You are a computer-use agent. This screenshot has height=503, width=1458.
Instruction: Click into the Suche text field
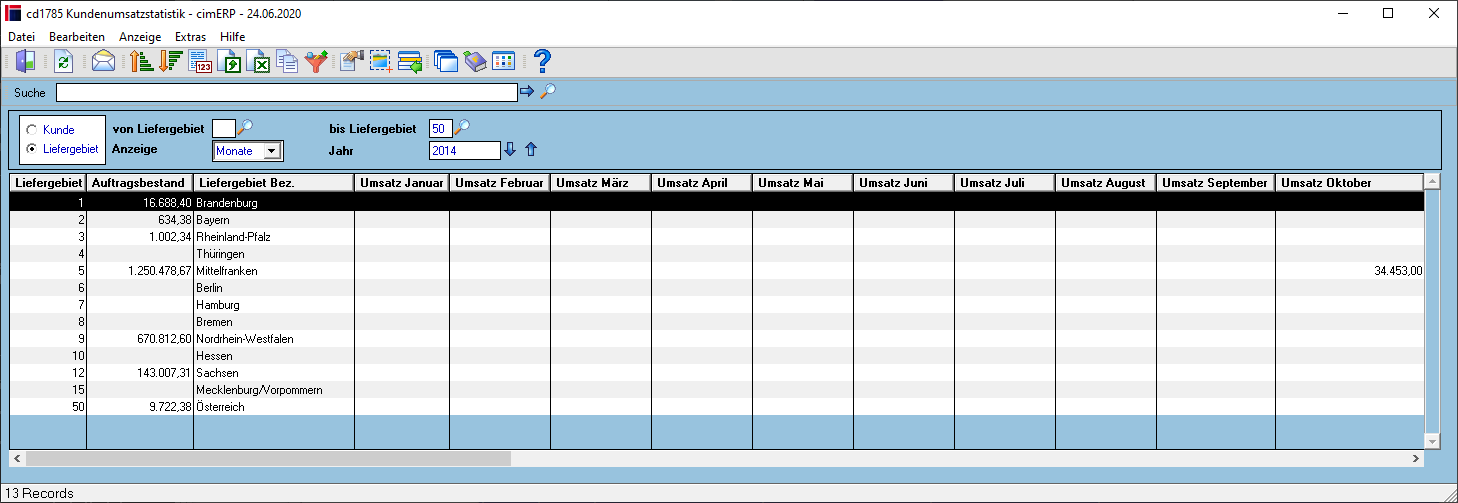point(287,92)
